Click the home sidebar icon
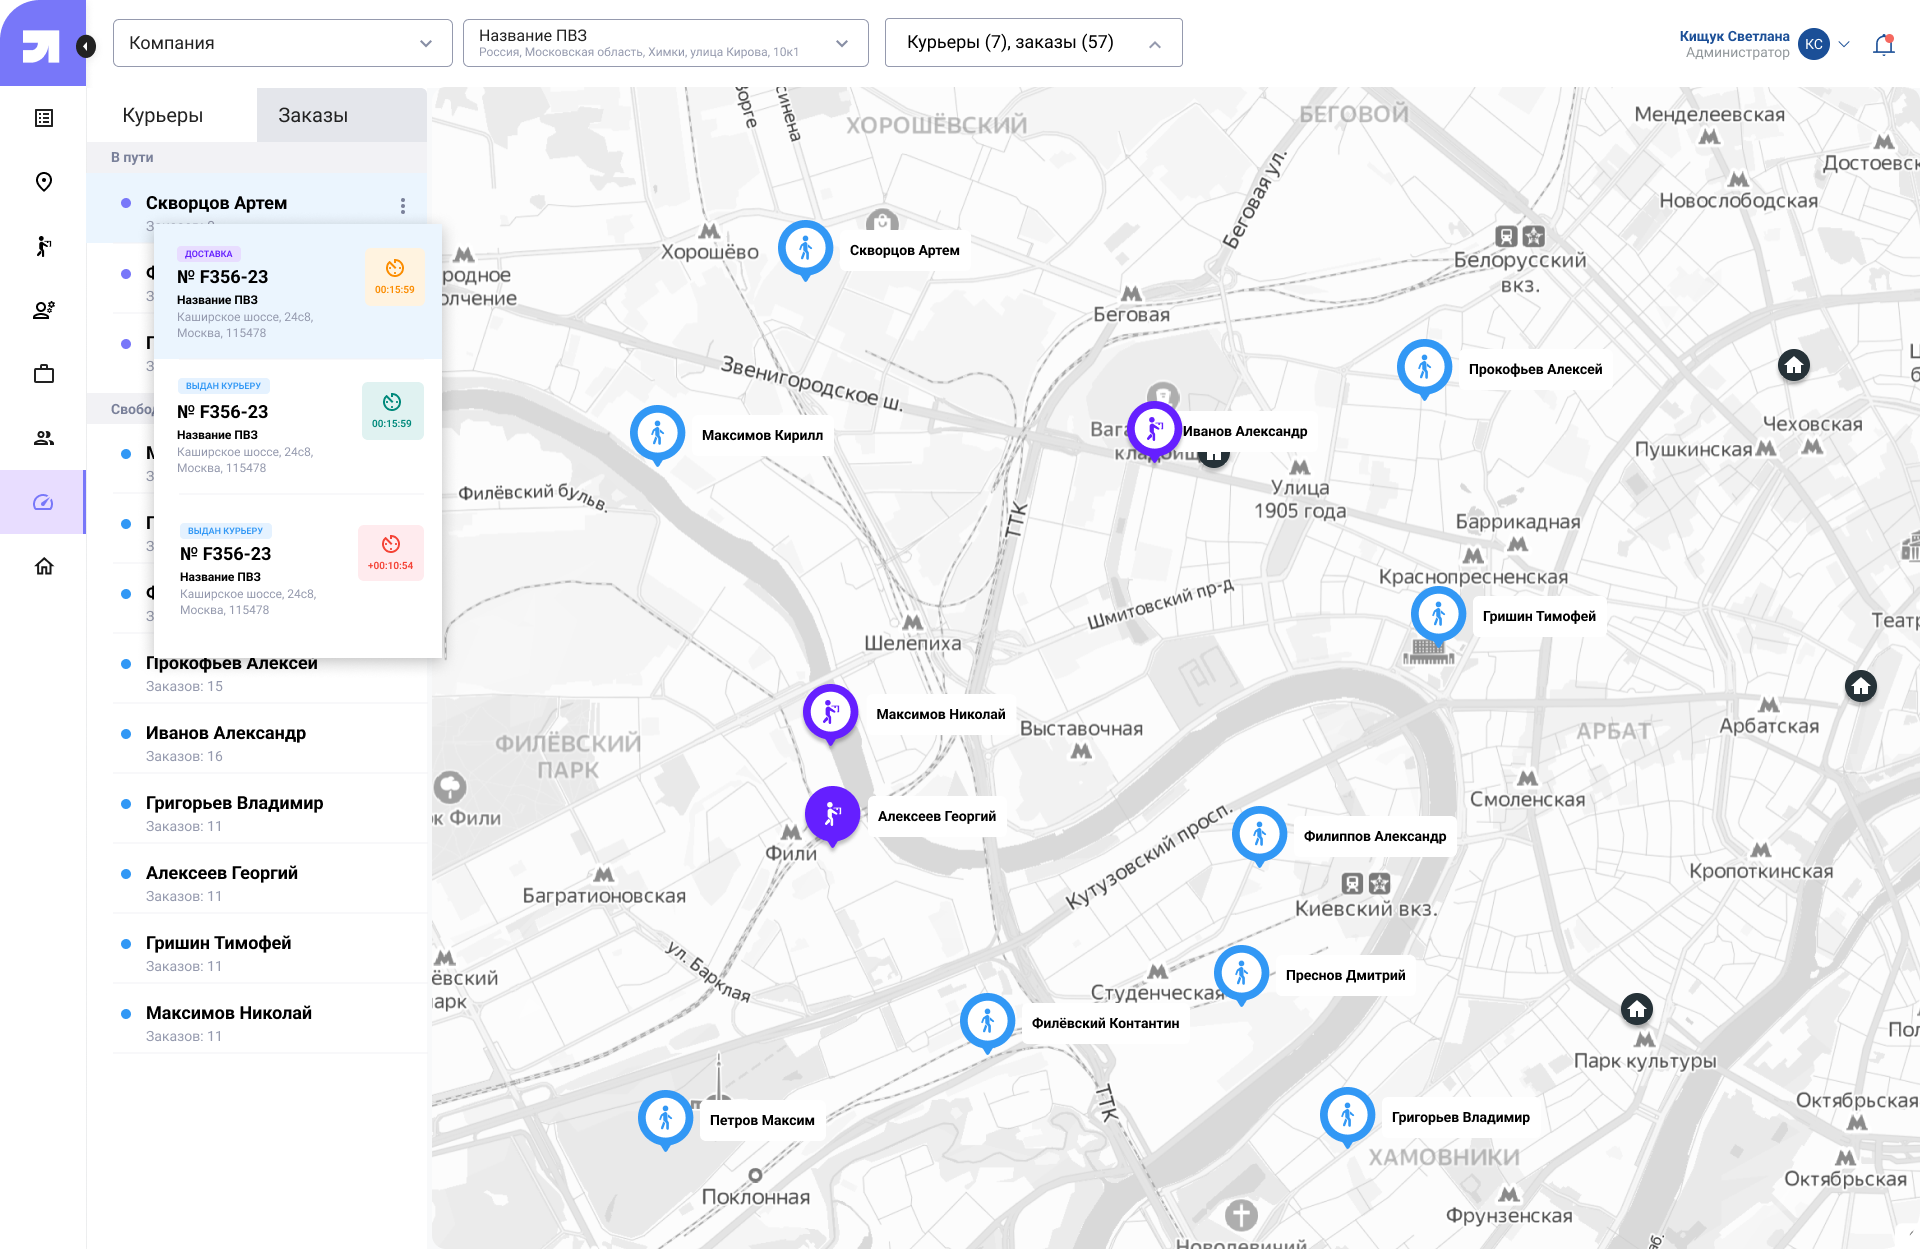The image size is (1920, 1249). pyautogui.click(x=44, y=566)
